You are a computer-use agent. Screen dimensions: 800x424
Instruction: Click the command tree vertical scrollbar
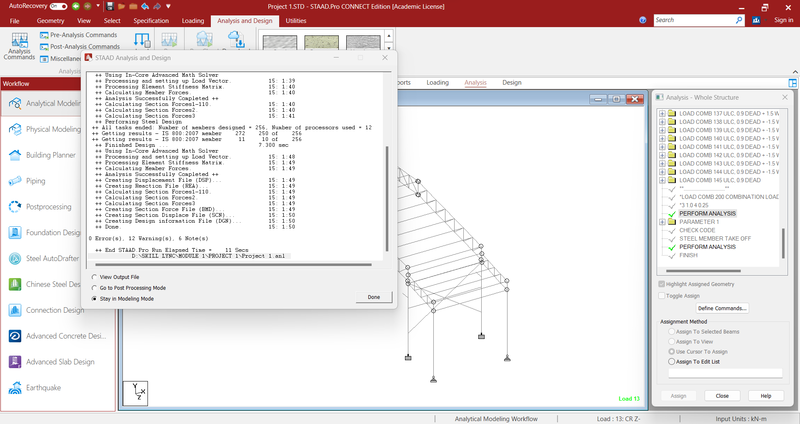pos(783,244)
